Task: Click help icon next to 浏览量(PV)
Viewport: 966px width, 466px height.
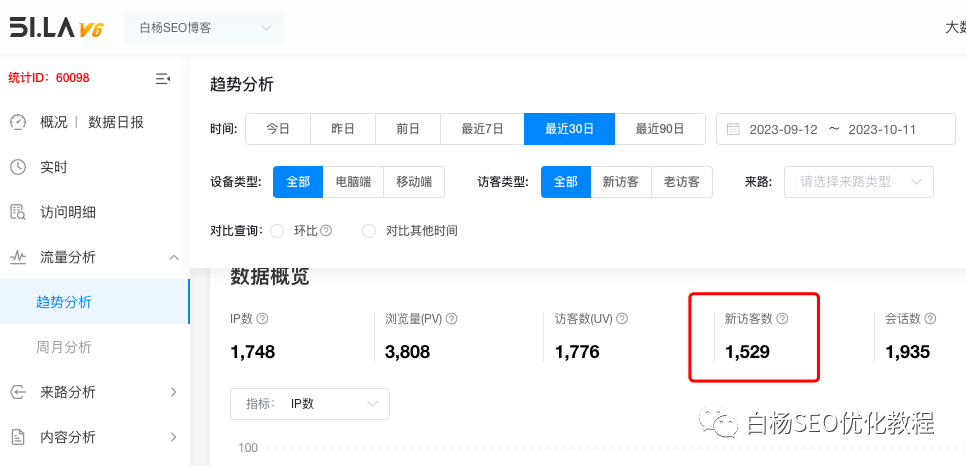Action: (452, 319)
